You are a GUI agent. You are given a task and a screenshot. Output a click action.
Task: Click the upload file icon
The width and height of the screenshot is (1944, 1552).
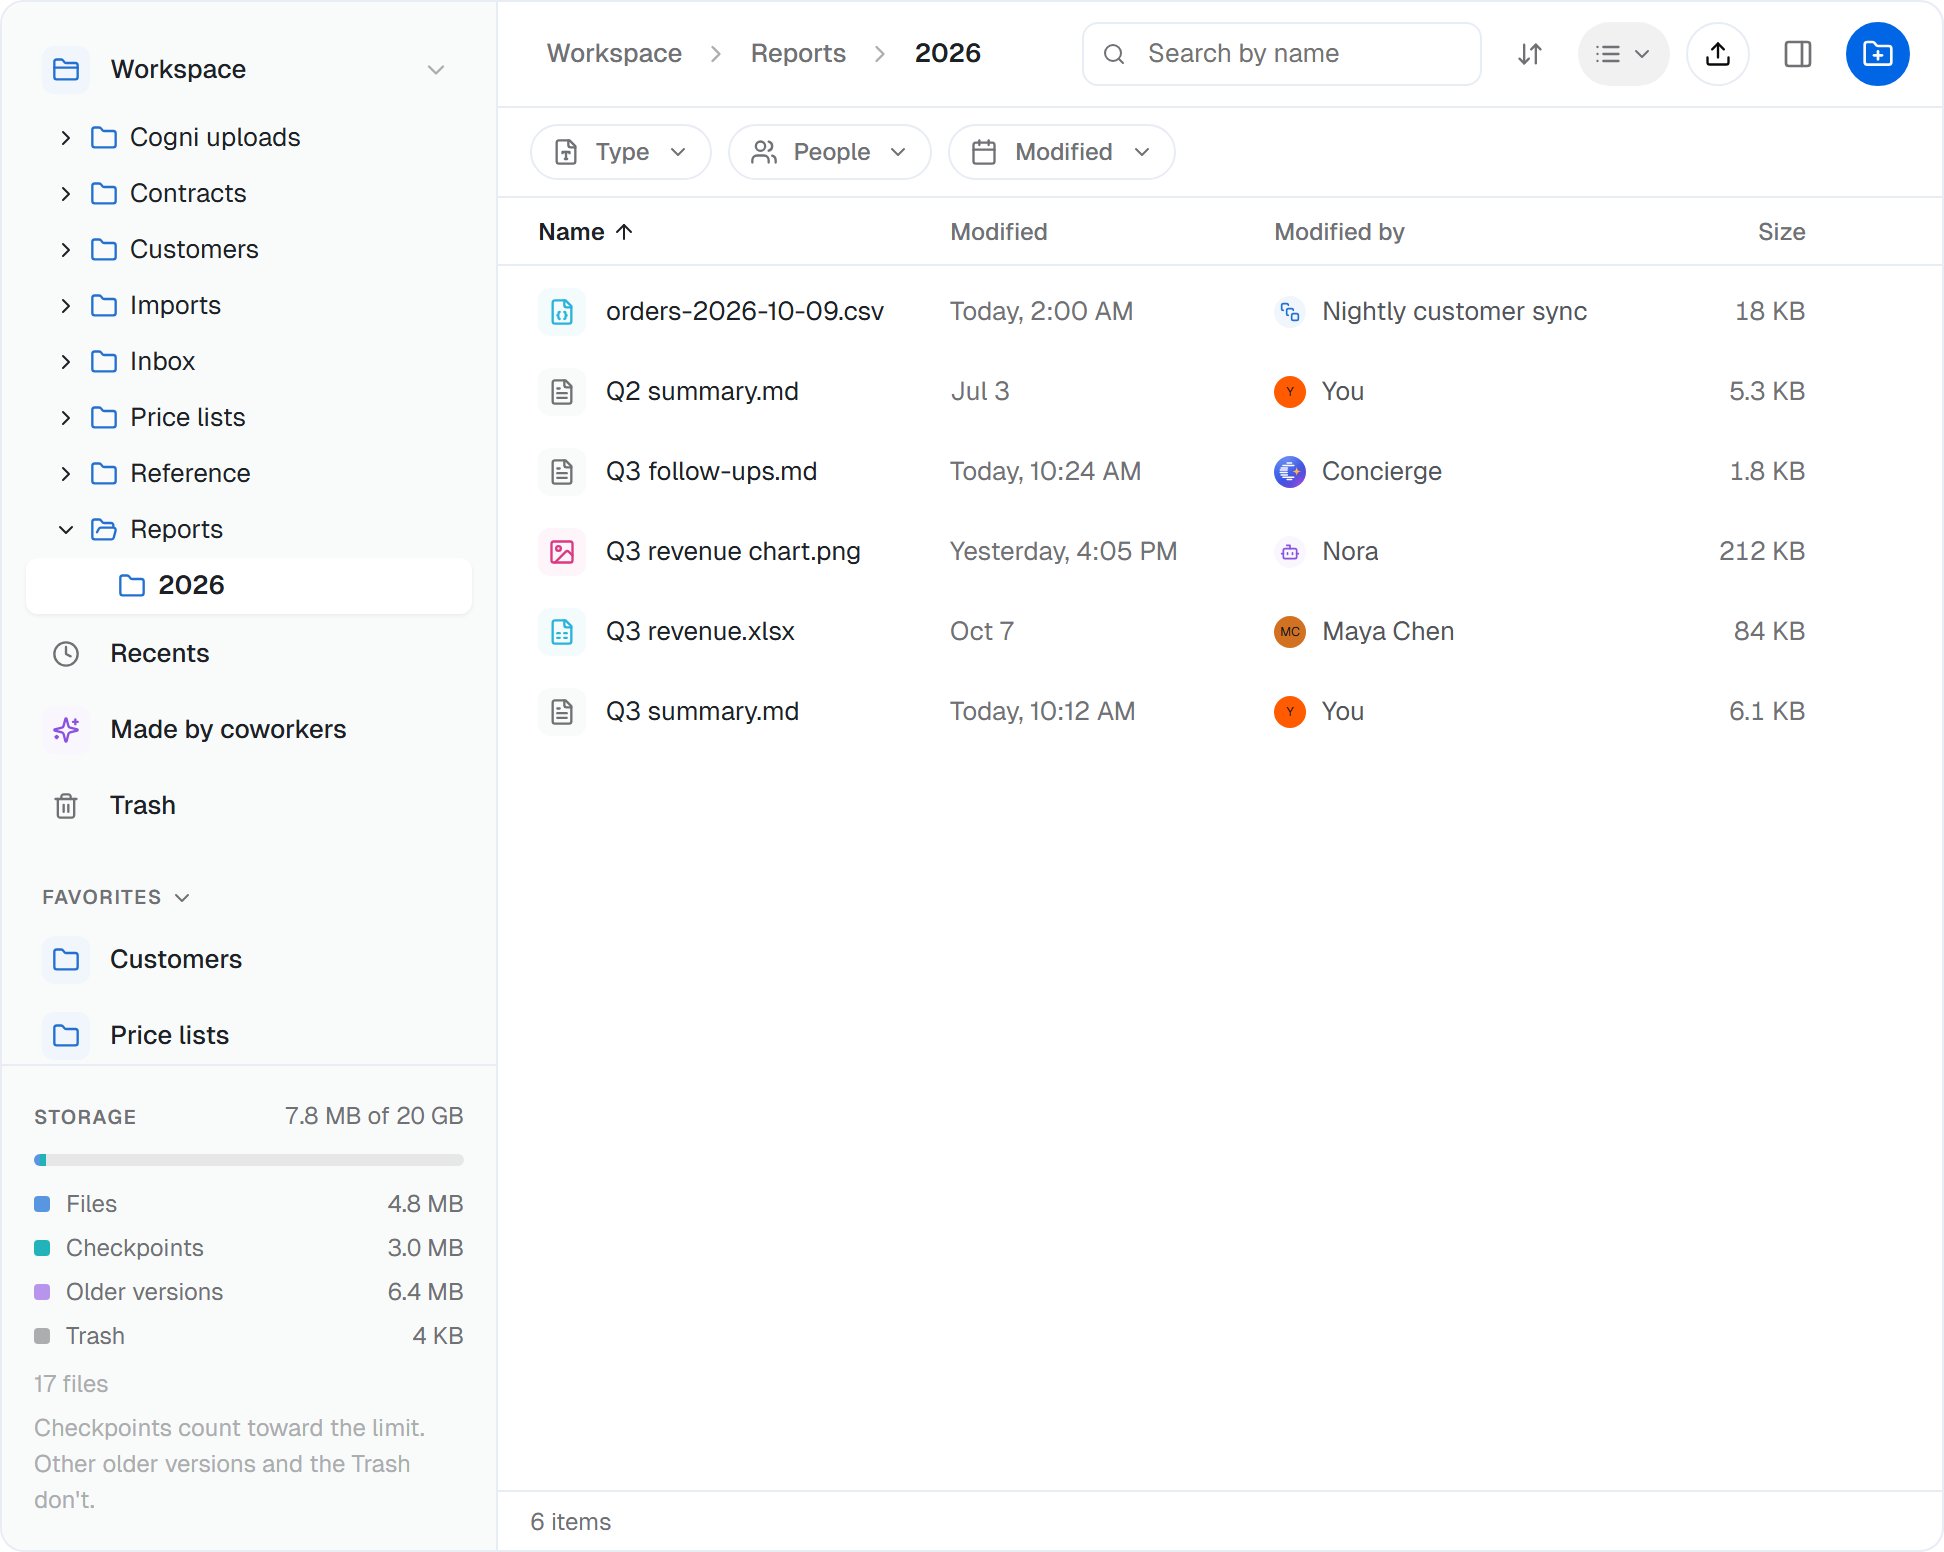1718,54
